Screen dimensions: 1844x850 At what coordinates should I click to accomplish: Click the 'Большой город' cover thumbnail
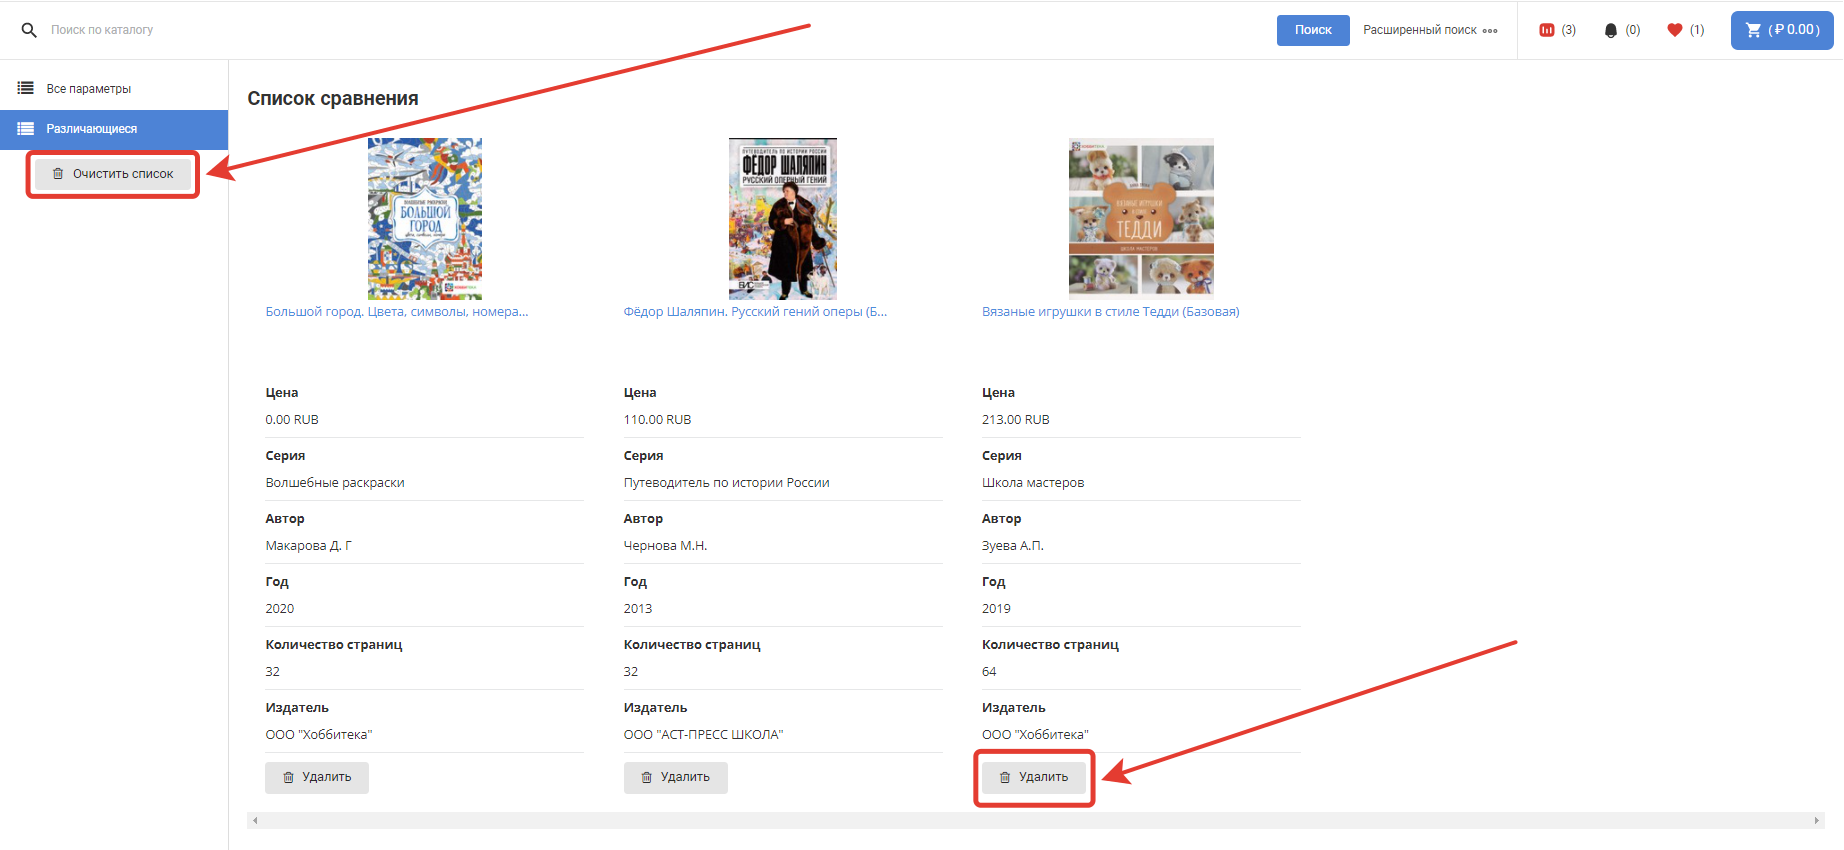click(425, 219)
